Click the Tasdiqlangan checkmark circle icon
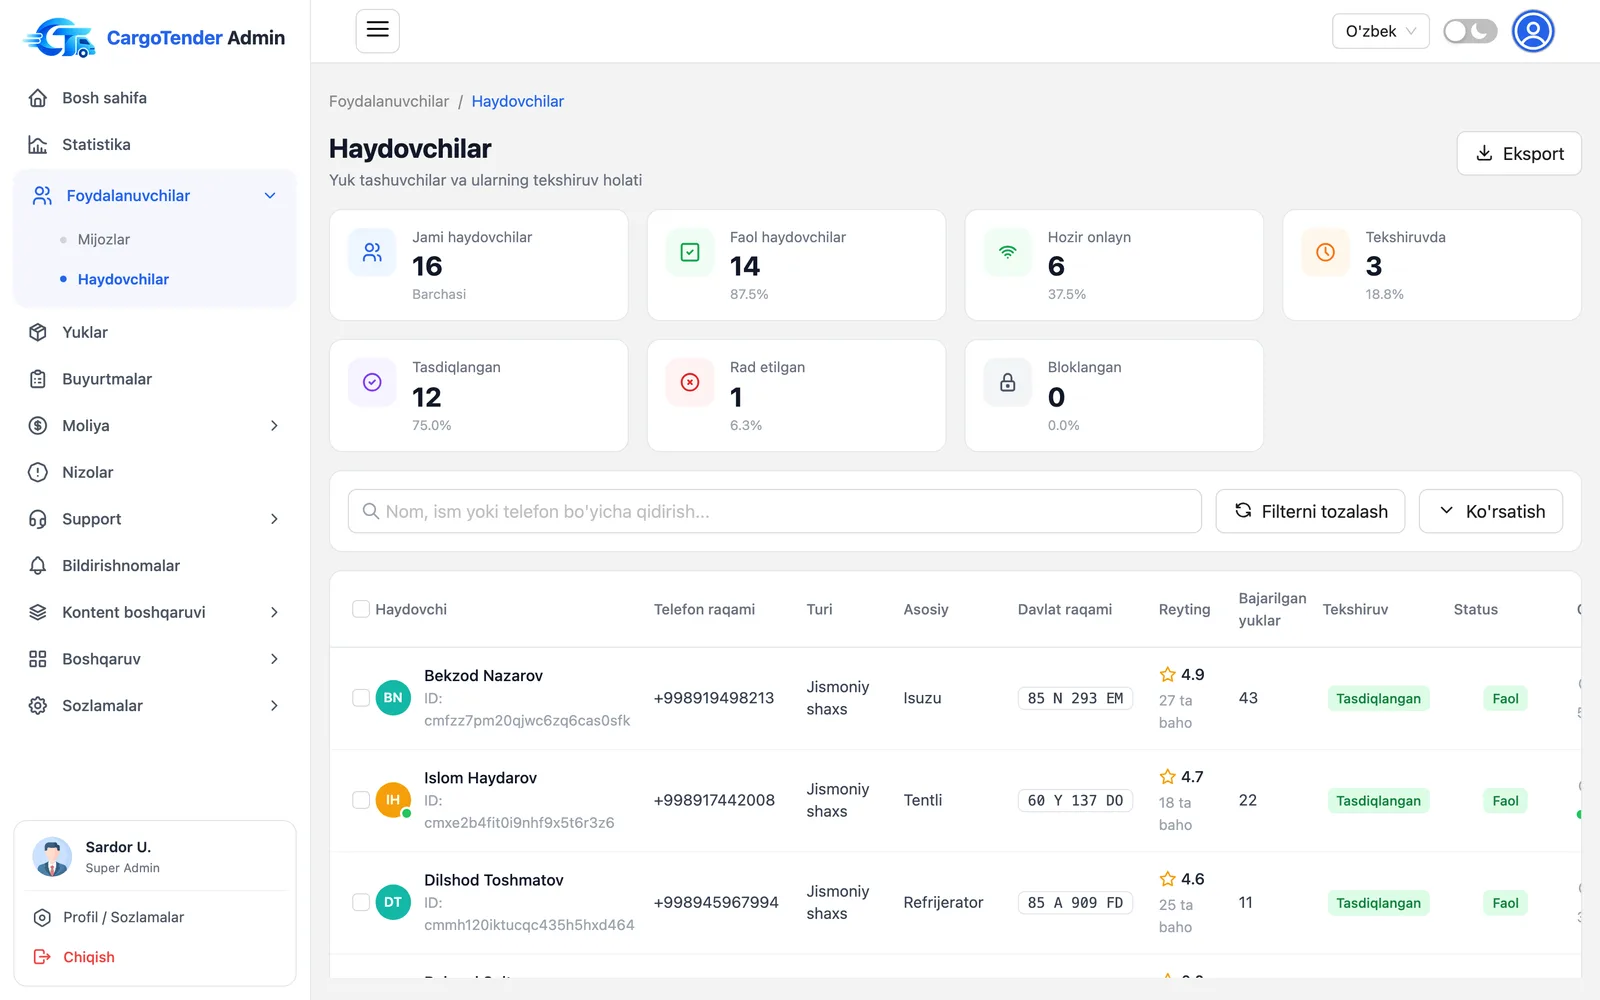This screenshot has width=1600, height=1000. (x=372, y=383)
